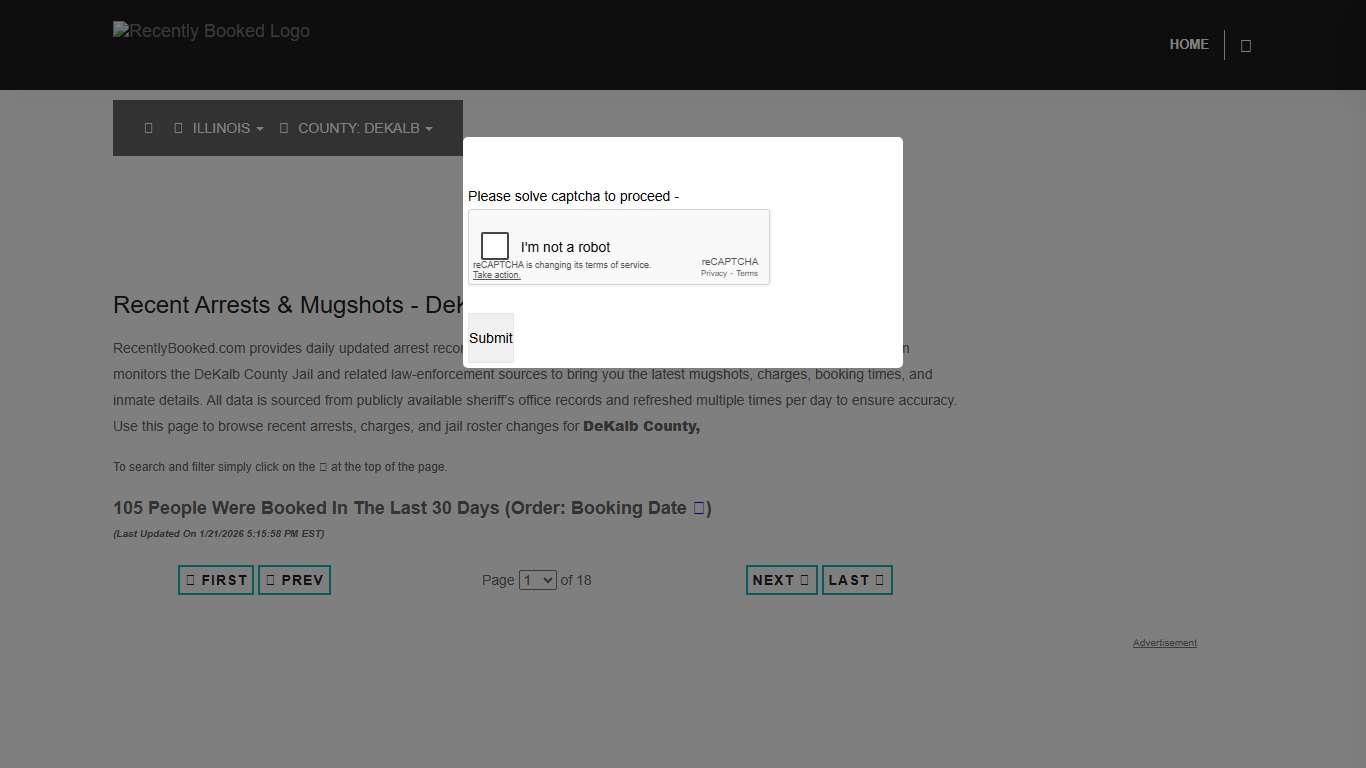Click the state icon beside ILLINOIS
The width and height of the screenshot is (1366, 768).
tap(178, 128)
